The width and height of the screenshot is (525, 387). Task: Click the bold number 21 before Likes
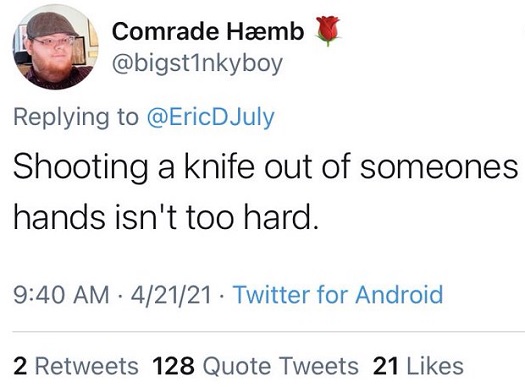[386, 366]
